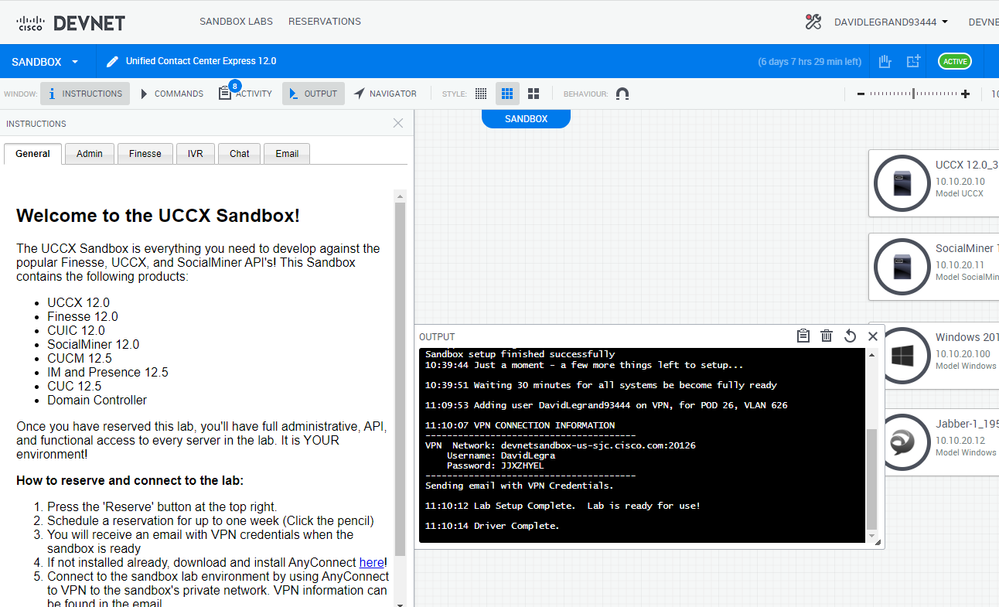Click the remaining time '6 days 7 hrs' text
The height and width of the screenshot is (607, 999).
tap(809, 62)
